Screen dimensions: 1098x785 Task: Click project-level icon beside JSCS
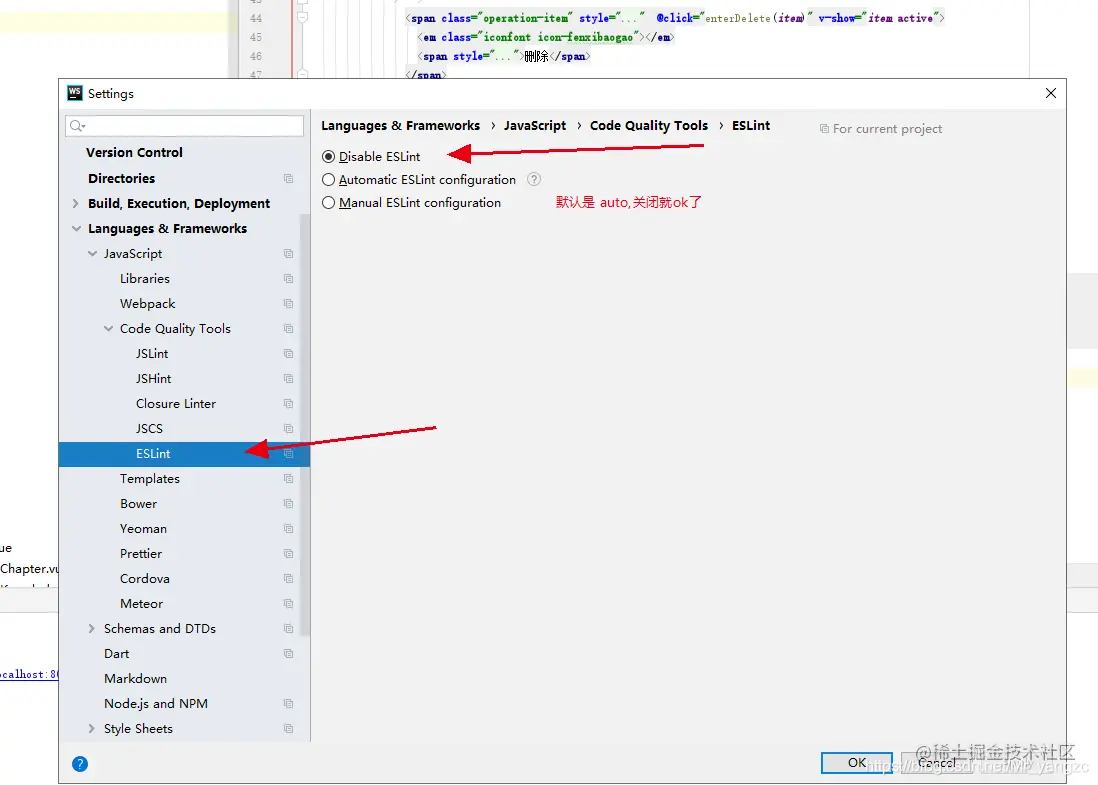pyautogui.click(x=289, y=429)
